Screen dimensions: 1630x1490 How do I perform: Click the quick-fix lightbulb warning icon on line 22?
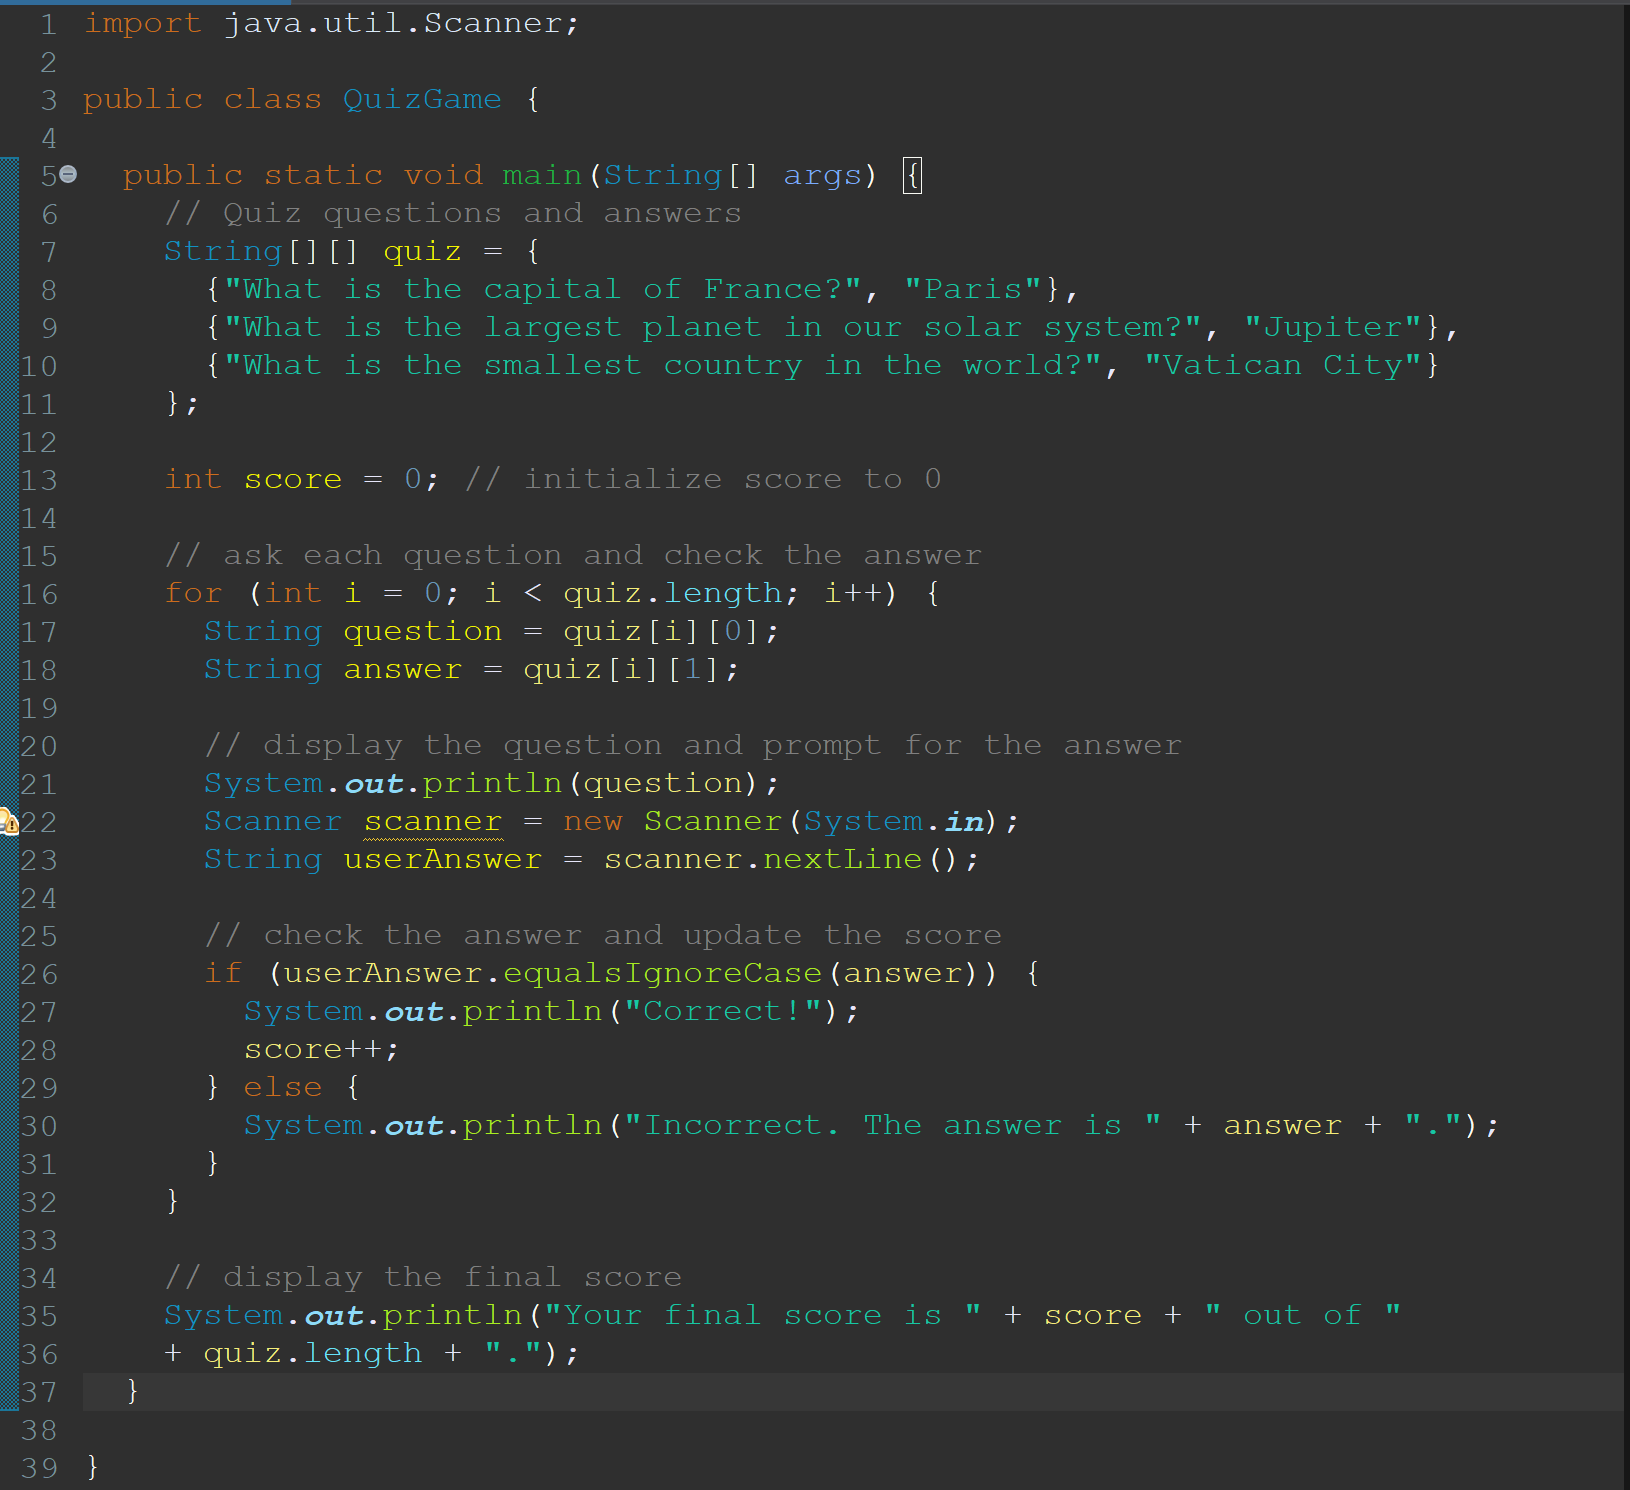pyautogui.click(x=10, y=822)
